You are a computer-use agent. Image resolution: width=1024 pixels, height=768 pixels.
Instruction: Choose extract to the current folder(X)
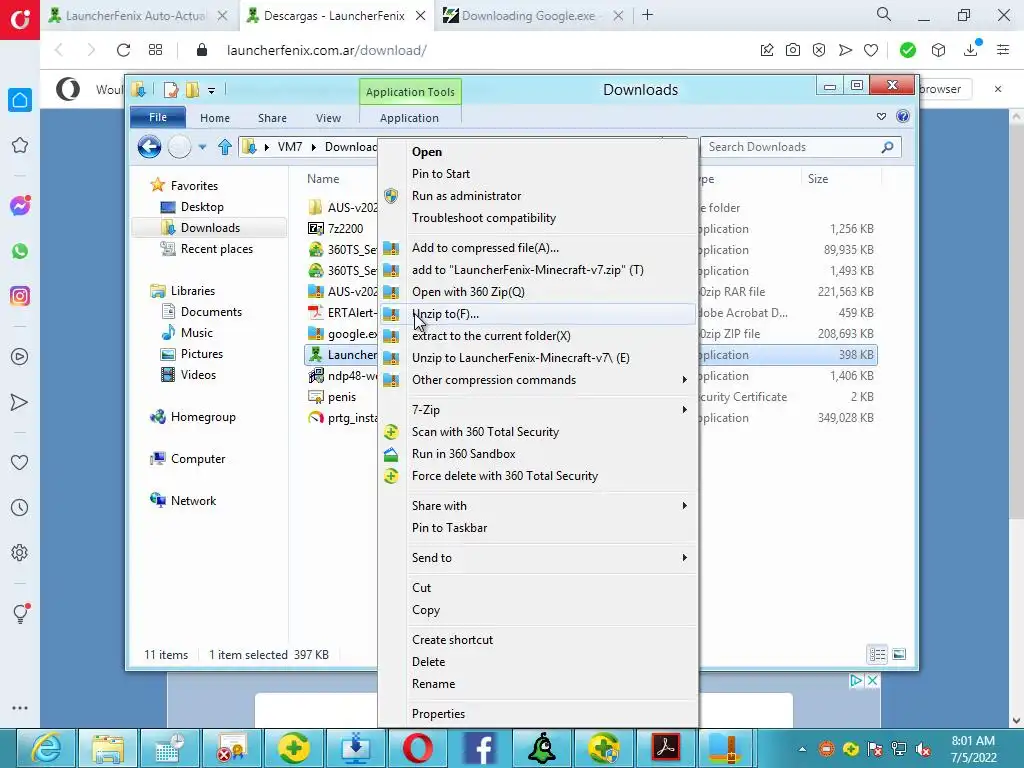click(x=537, y=336)
